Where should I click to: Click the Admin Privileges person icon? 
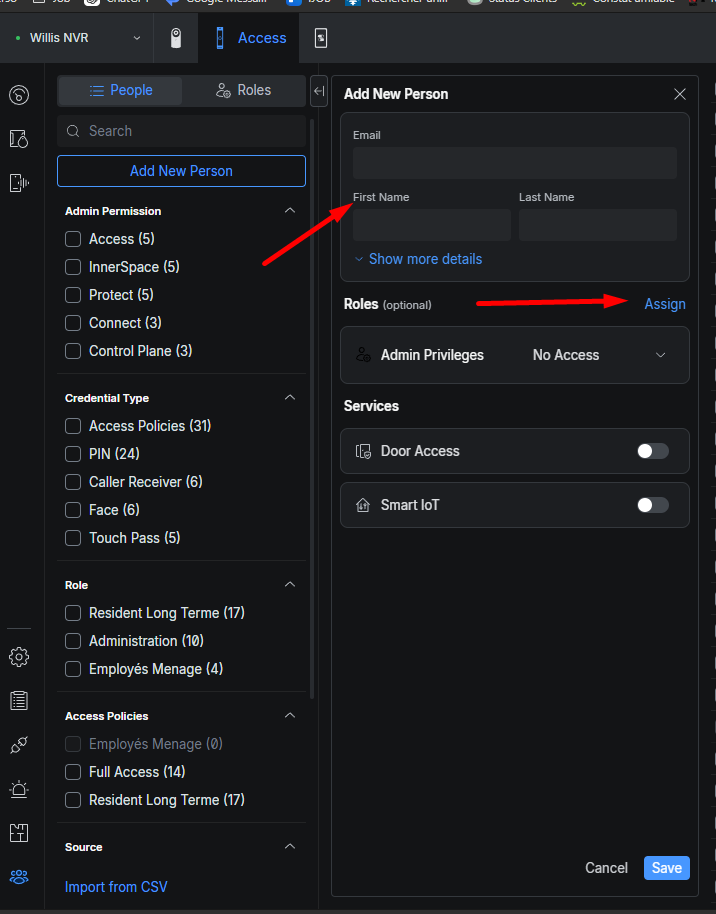point(363,354)
